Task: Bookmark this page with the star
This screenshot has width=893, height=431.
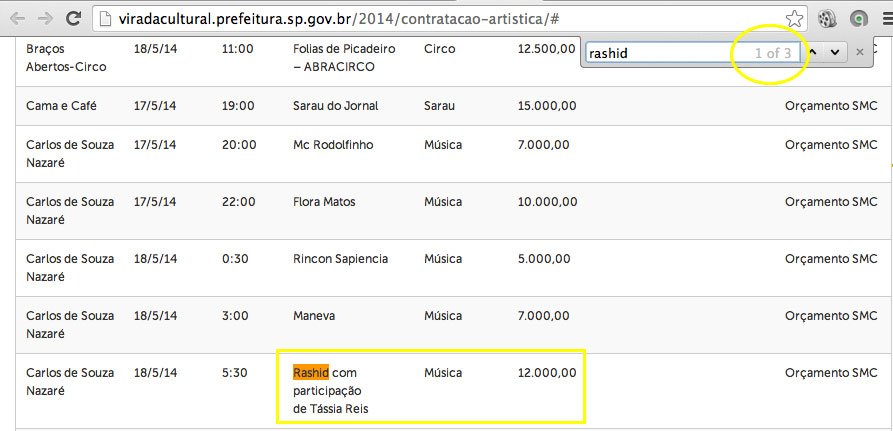Action: pos(795,18)
